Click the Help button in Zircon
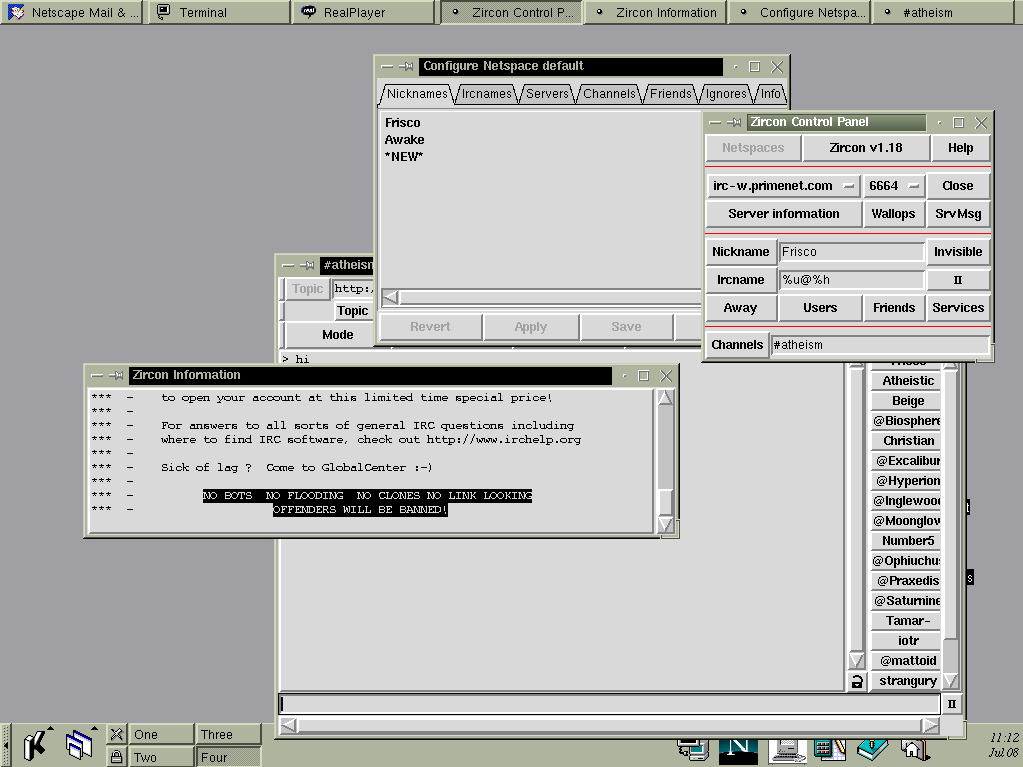The height and width of the screenshot is (767, 1023). [x=960, y=148]
